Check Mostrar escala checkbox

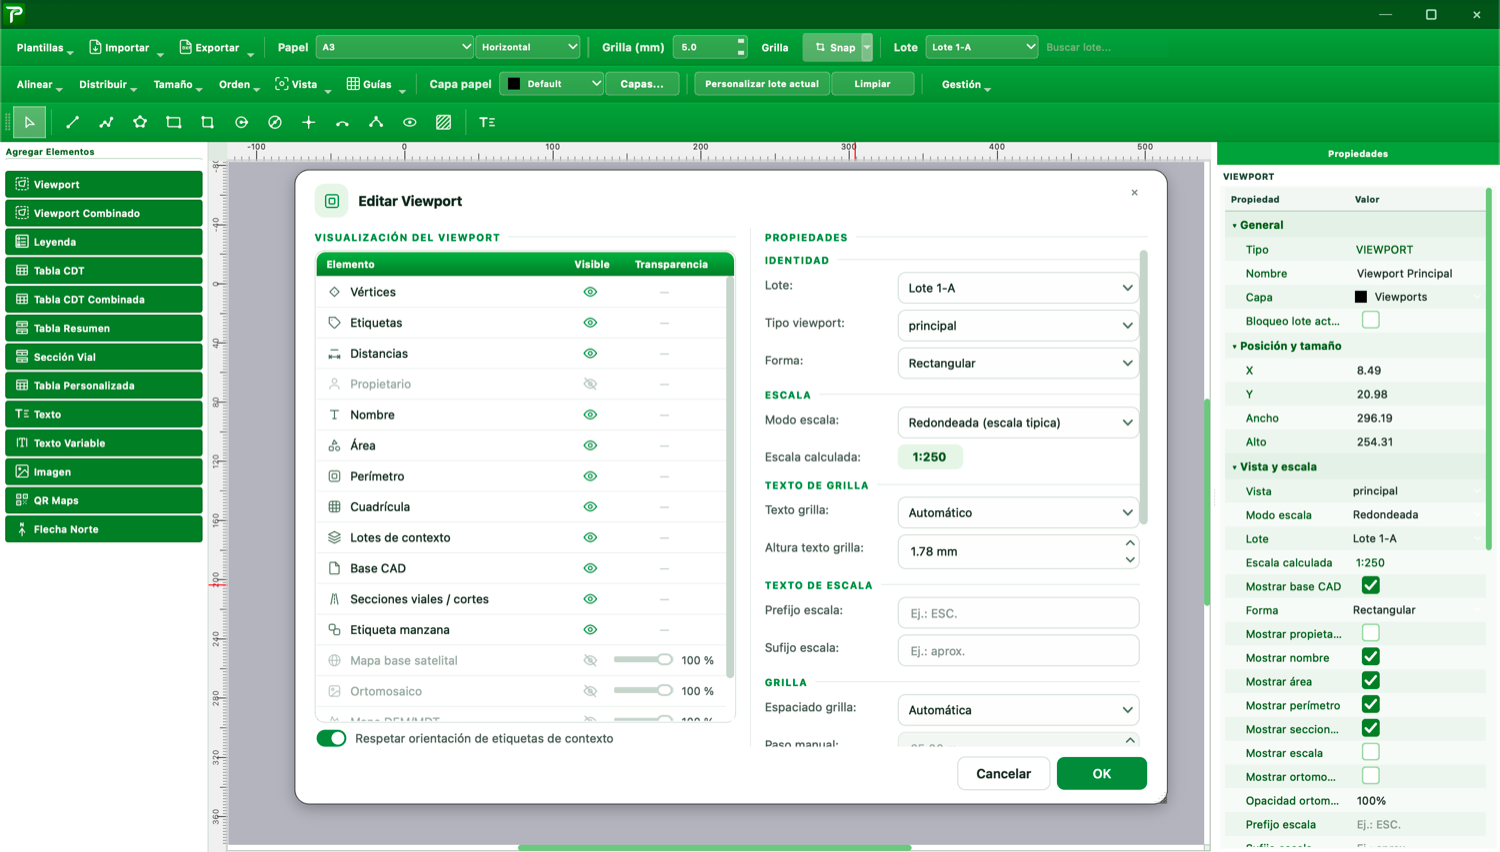point(1370,752)
